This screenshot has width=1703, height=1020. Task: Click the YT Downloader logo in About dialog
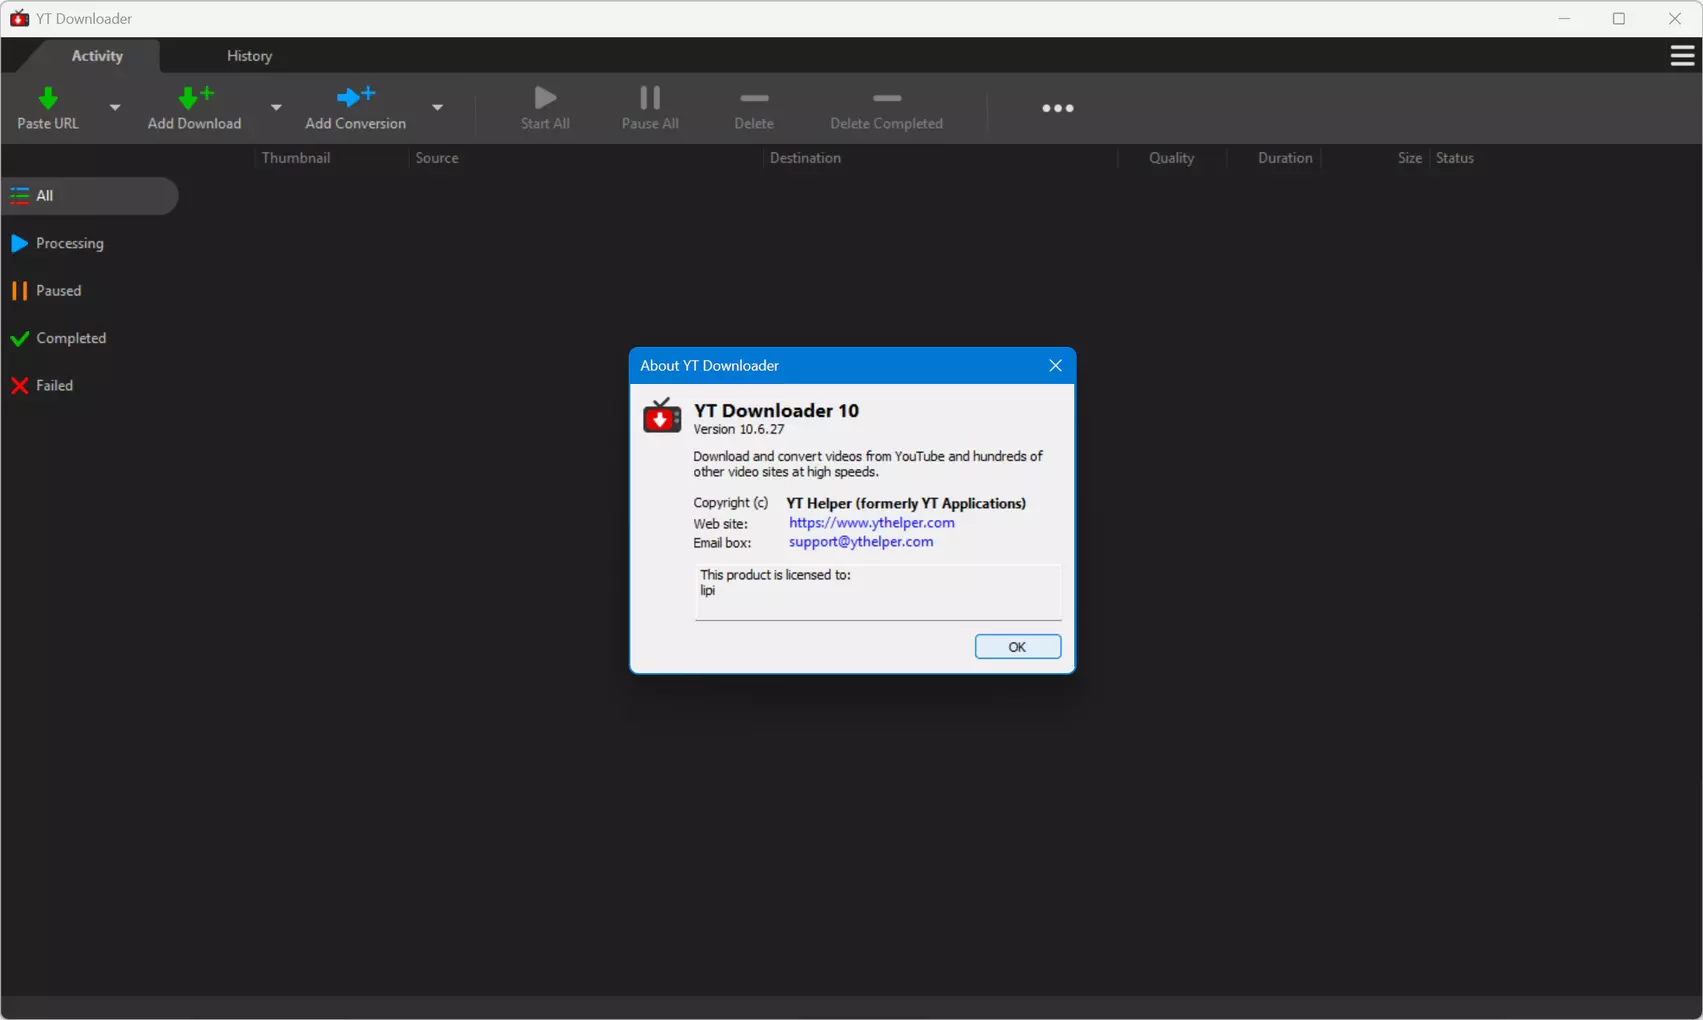(x=661, y=416)
